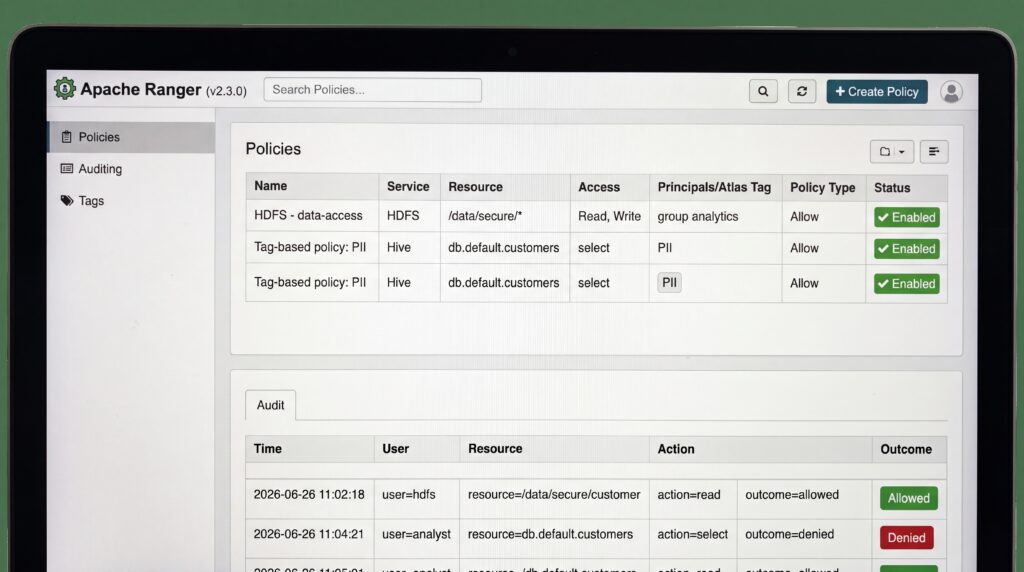Image resolution: width=1024 pixels, height=572 pixels.
Task: Click the Tags icon in sidebar
Action: (x=67, y=200)
